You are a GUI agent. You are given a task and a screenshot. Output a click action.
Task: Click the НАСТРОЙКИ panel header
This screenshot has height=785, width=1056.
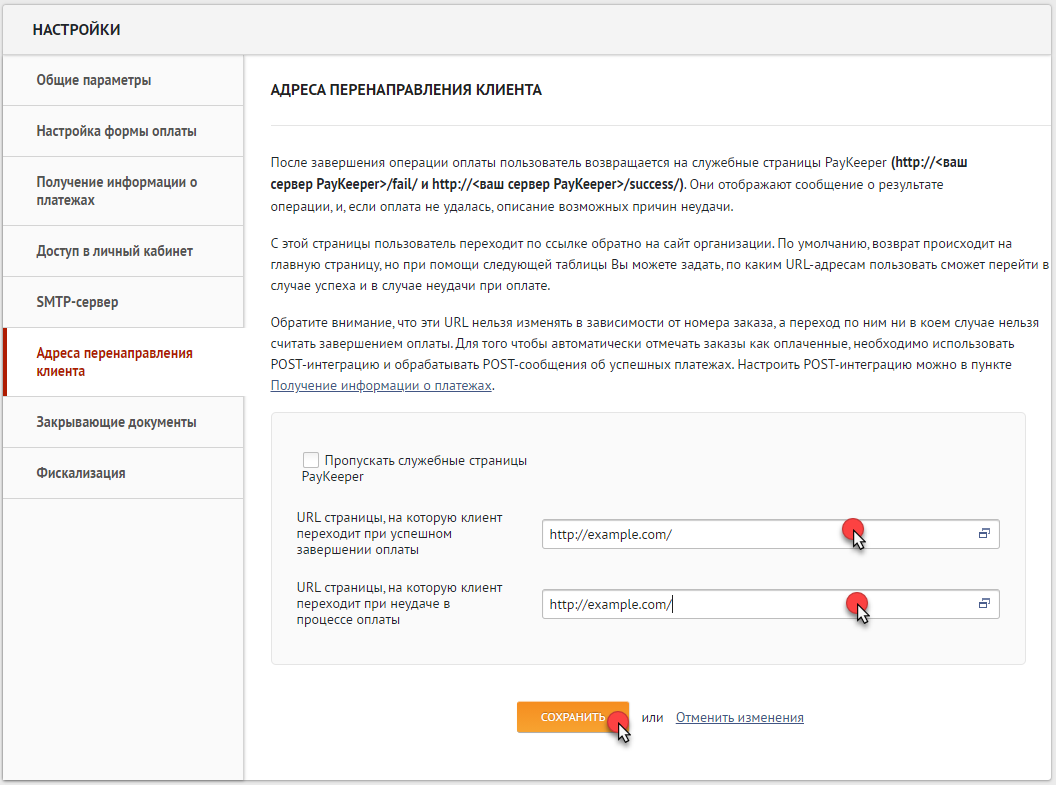(x=77, y=30)
